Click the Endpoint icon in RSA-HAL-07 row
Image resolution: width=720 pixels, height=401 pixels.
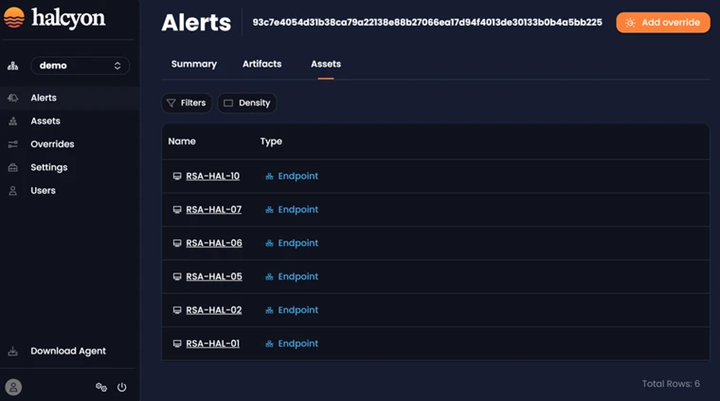tap(269, 210)
